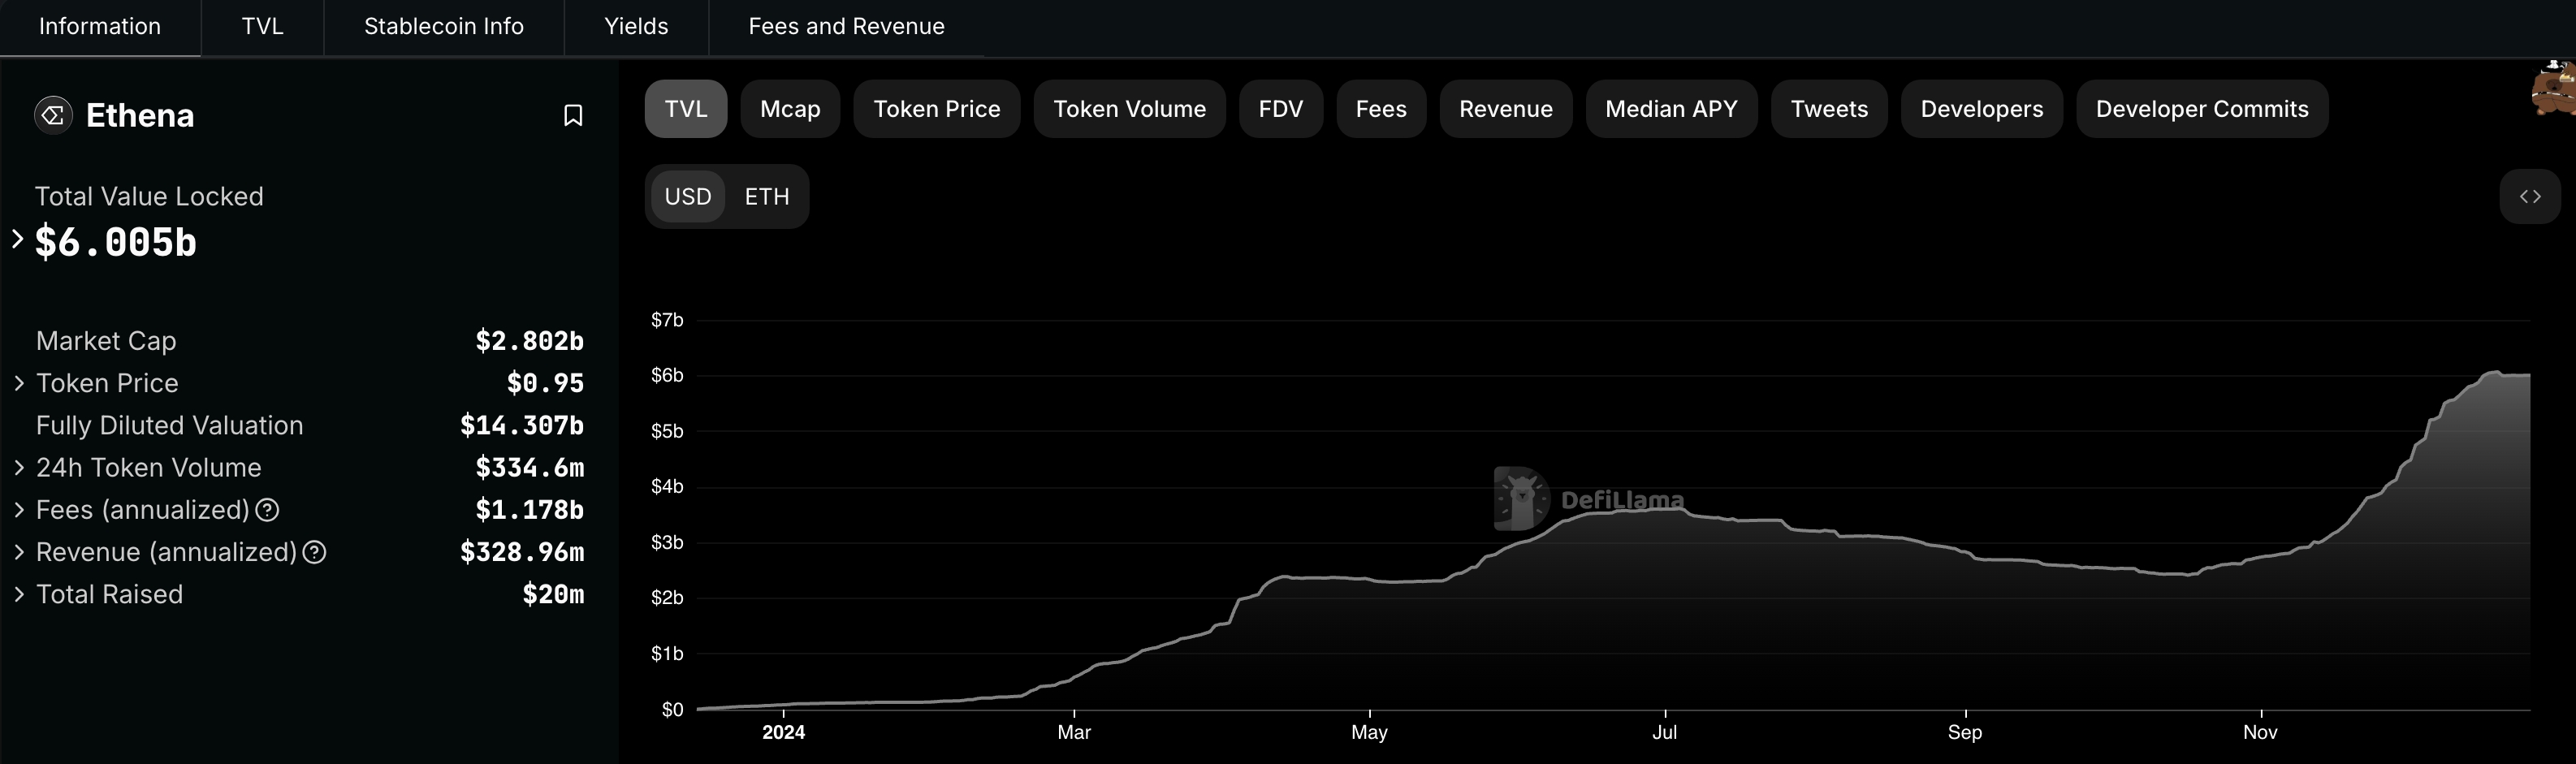Click the Mar marker on chart axis

pos(1074,732)
